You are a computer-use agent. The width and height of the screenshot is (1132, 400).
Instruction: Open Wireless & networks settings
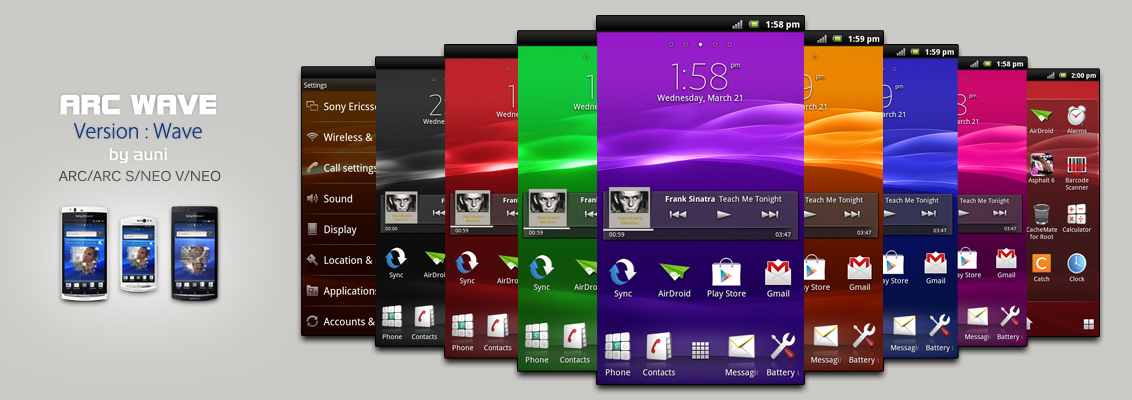(339, 137)
